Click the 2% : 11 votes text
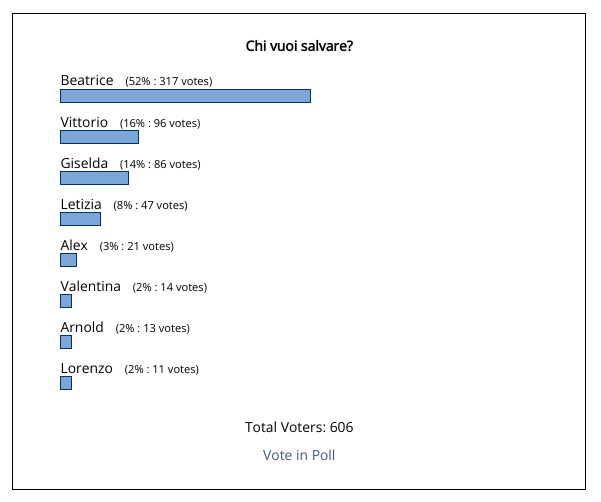 point(161,369)
